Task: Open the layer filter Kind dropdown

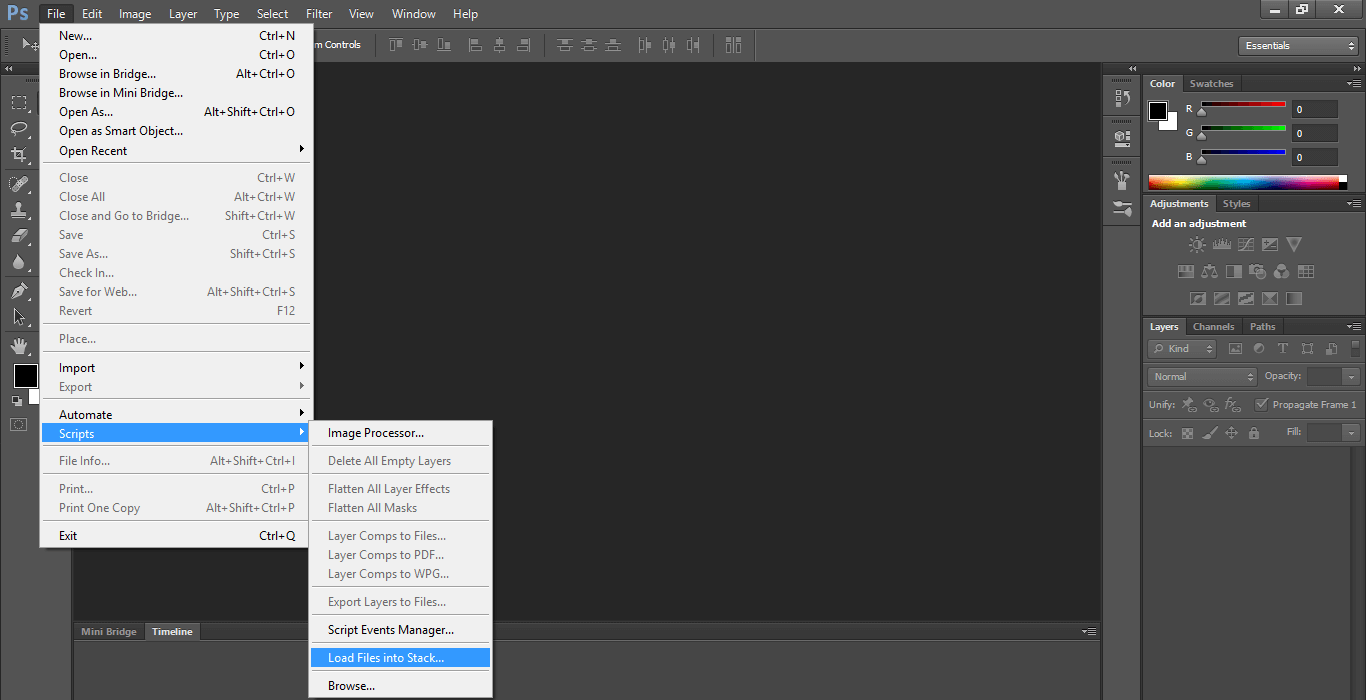Action: pos(1182,349)
